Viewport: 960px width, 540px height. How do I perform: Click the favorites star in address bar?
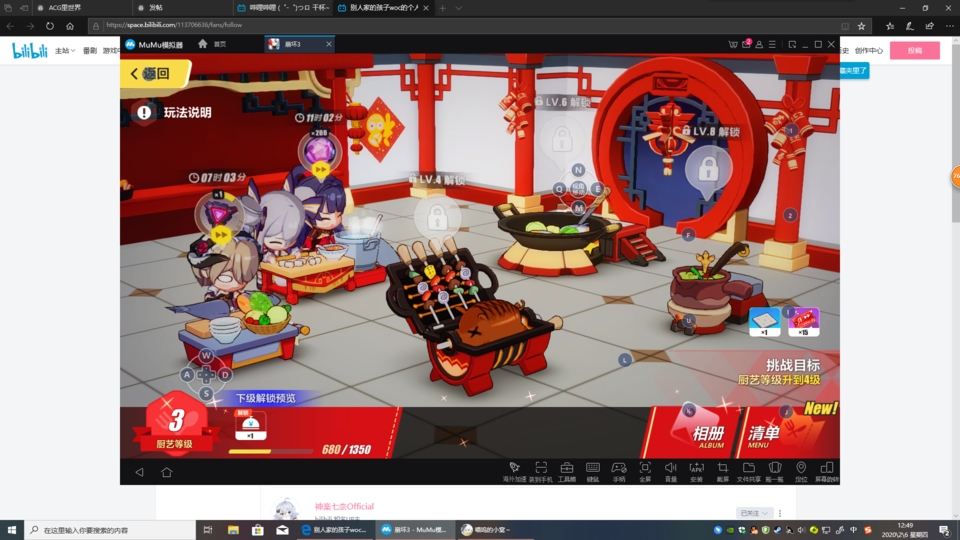pos(861,26)
